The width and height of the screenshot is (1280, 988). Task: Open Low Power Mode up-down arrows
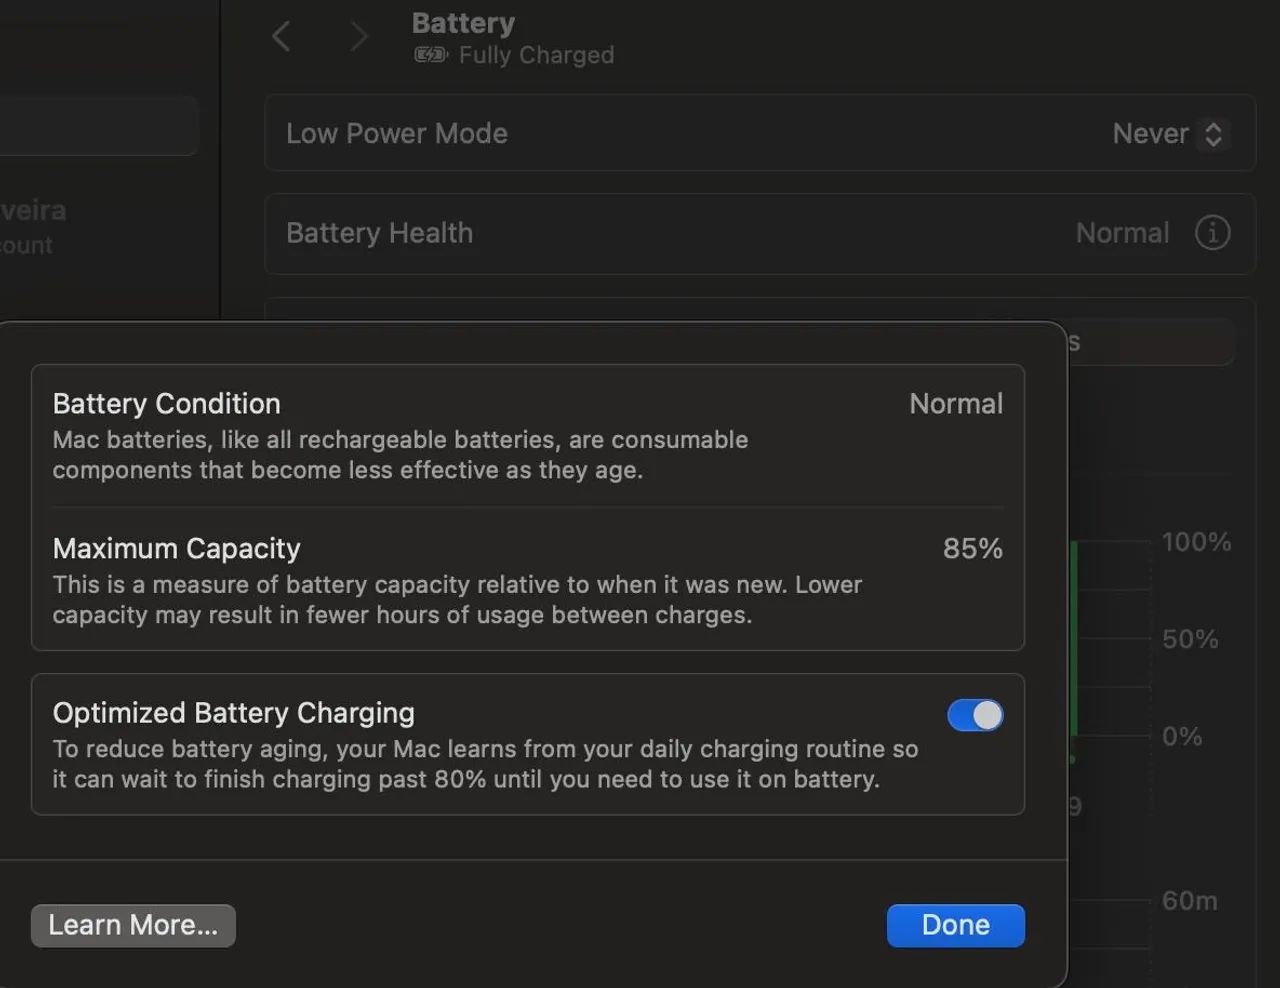coord(1213,134)
